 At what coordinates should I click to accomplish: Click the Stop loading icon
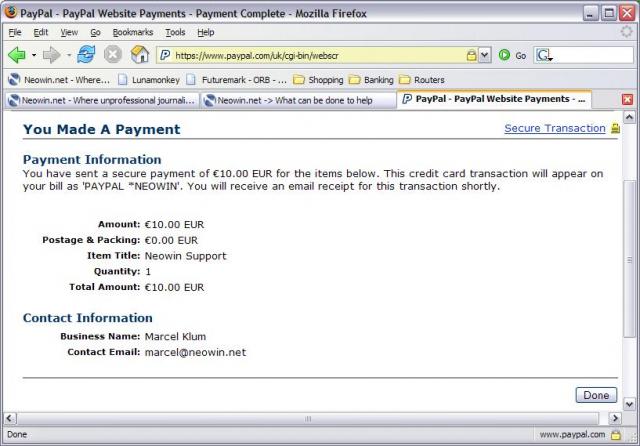113,54
